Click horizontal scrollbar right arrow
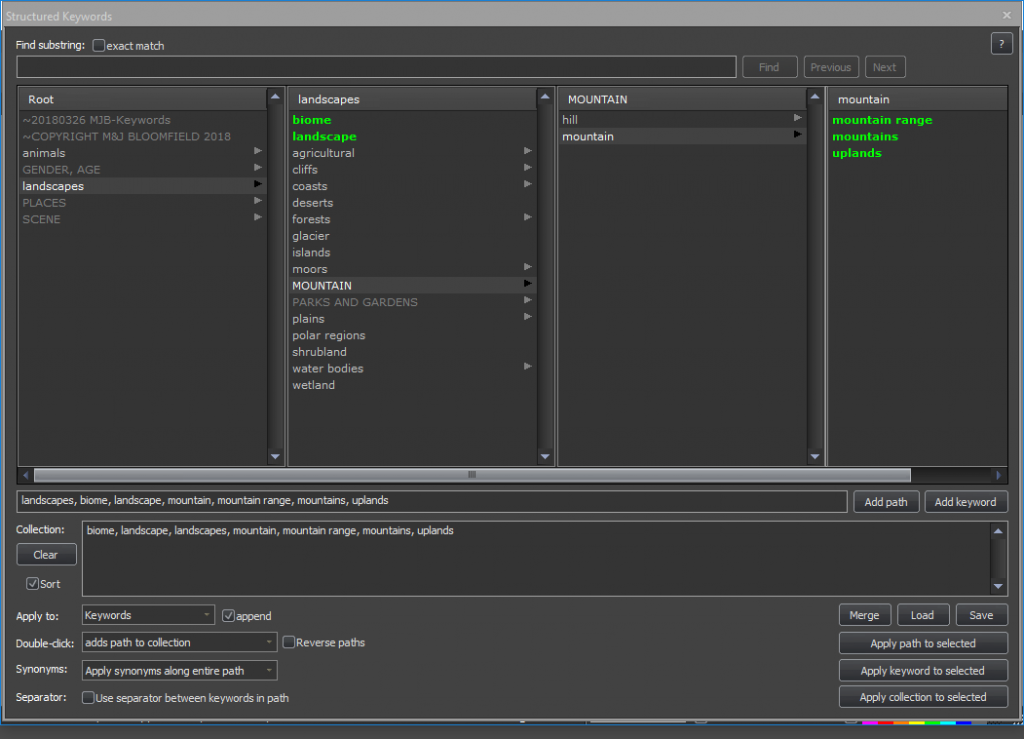 (998, 475)
